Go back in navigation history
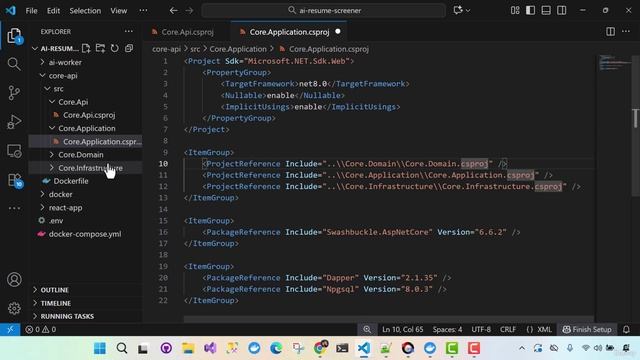Screen dimensions: 640x360 [x=173, y=11]
